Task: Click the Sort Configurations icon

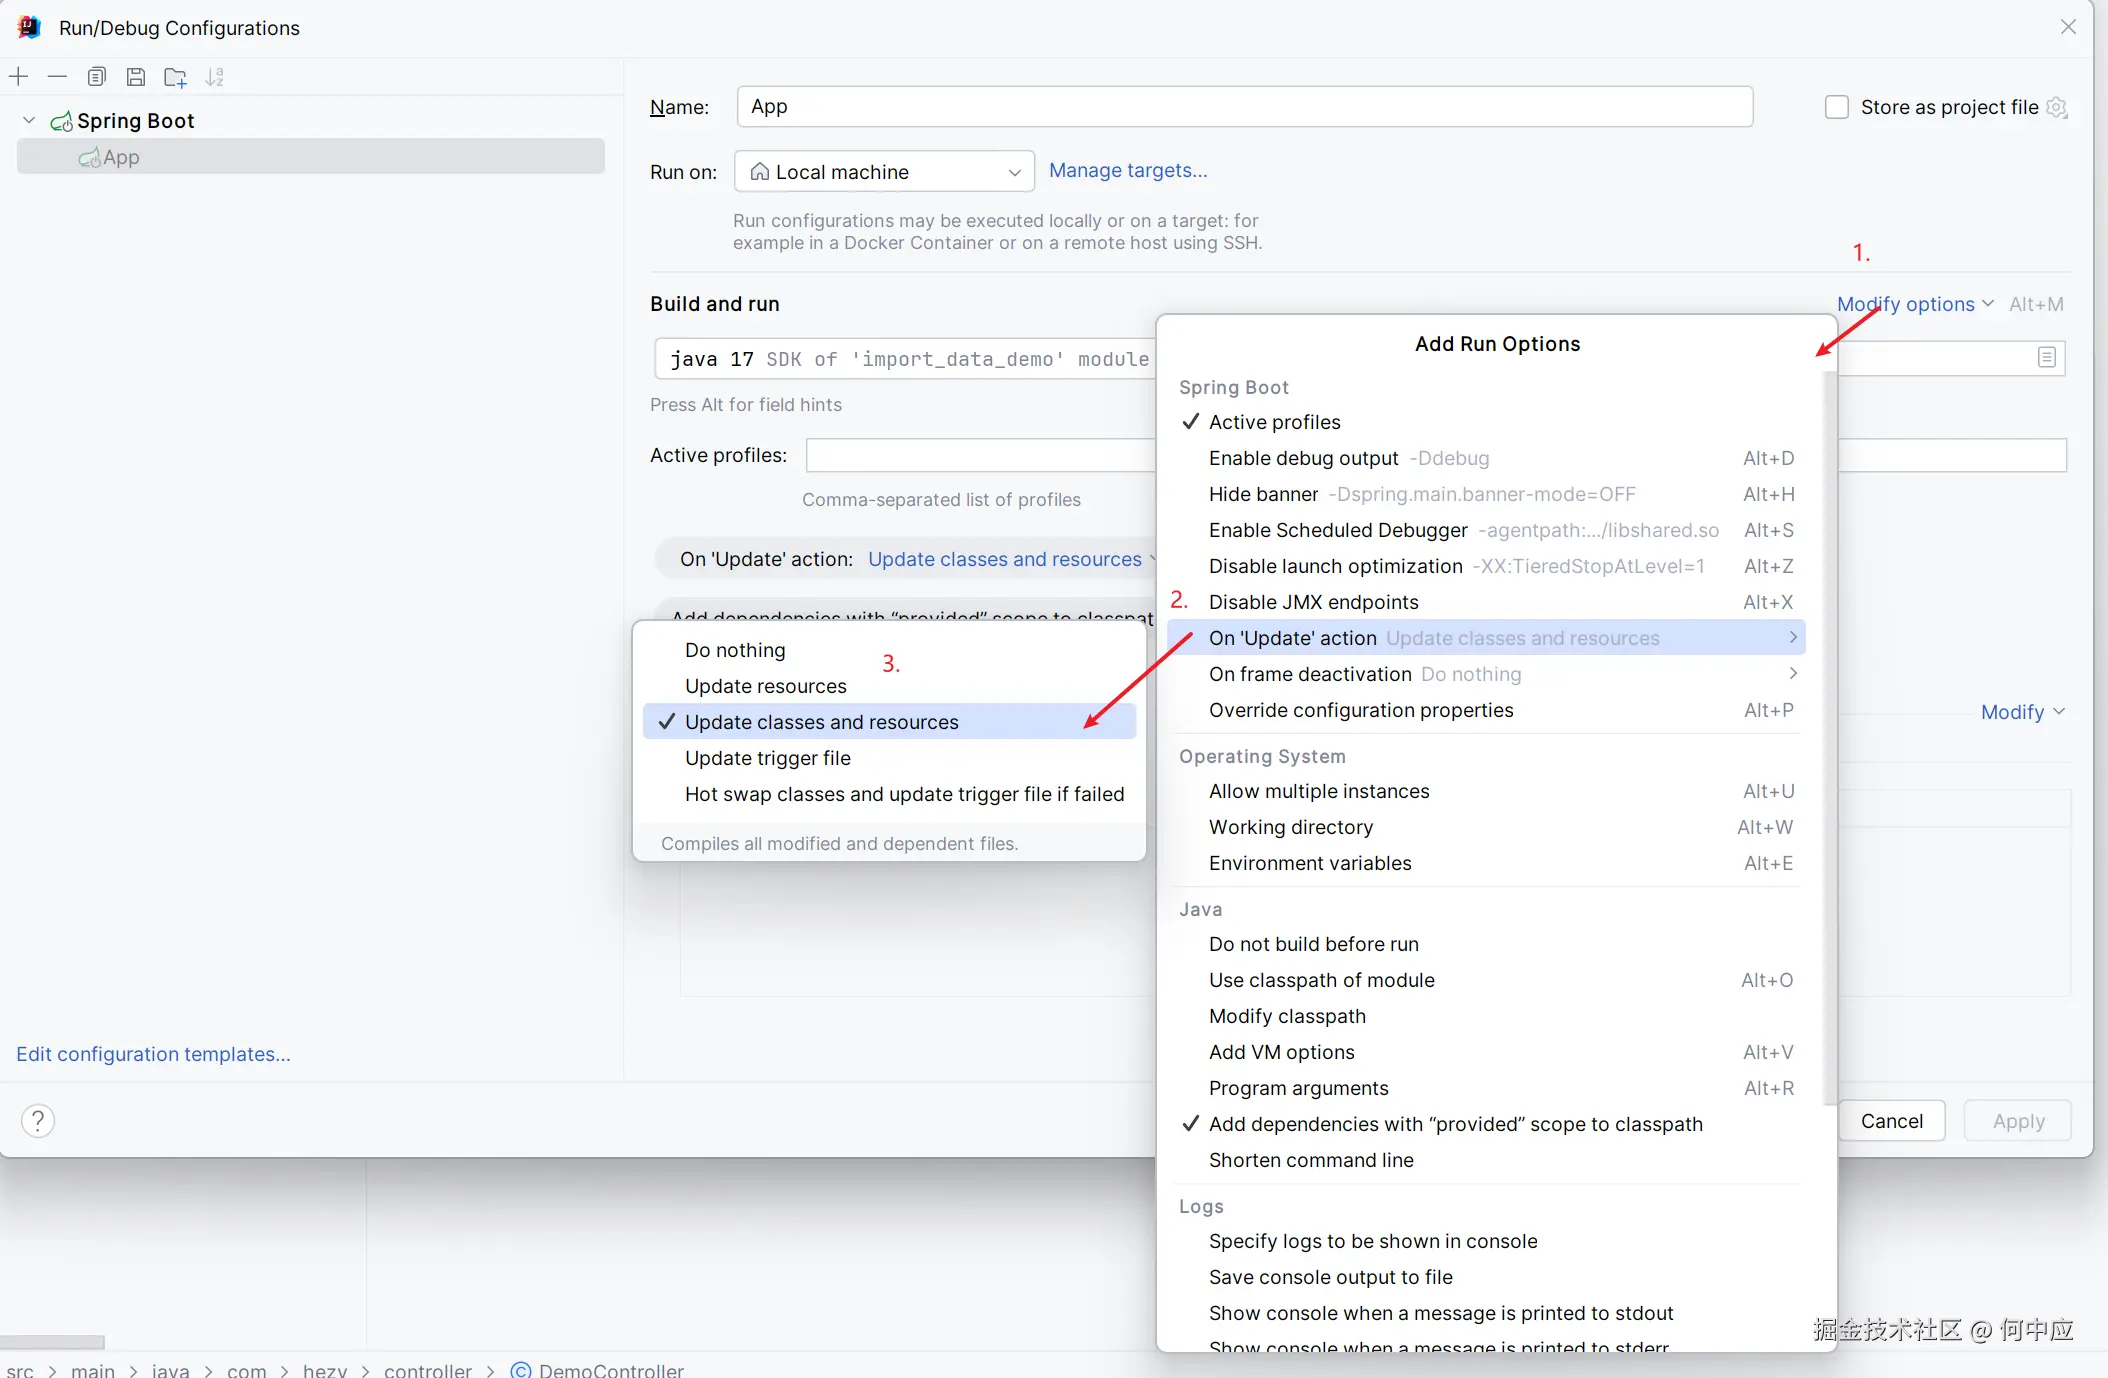Action: (x=214, y=77)
